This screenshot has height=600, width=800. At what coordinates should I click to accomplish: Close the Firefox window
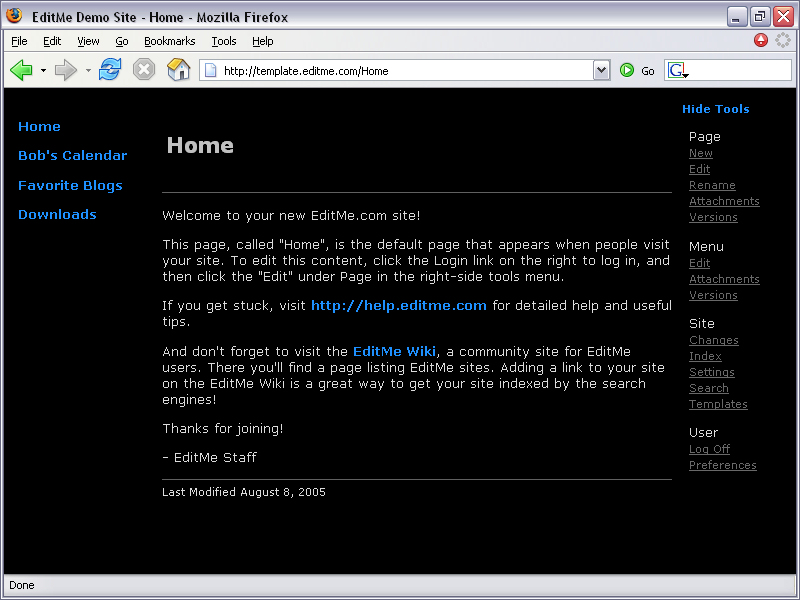[783, 17]
